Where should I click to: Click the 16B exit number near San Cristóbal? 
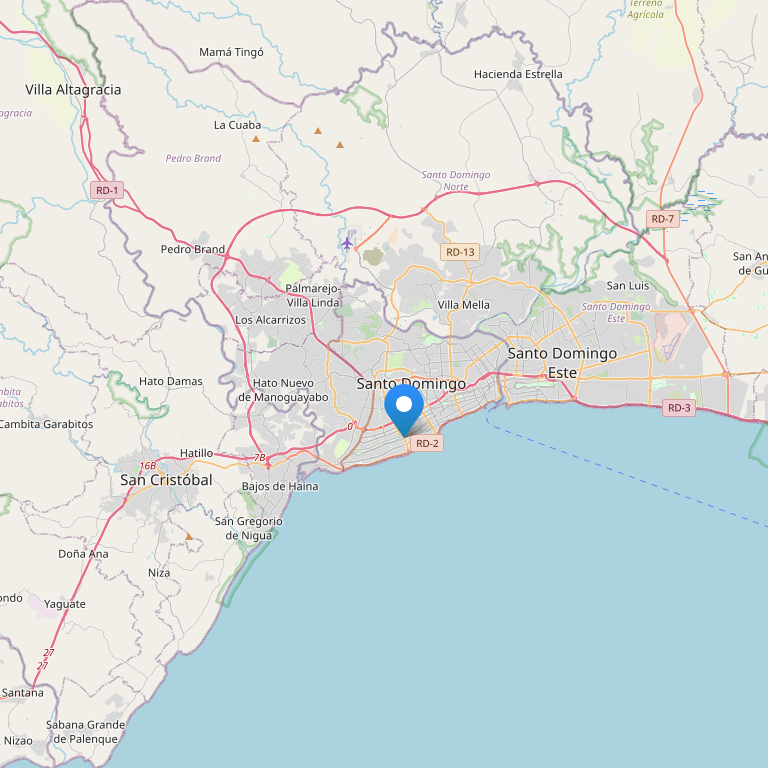pos(148,466)
